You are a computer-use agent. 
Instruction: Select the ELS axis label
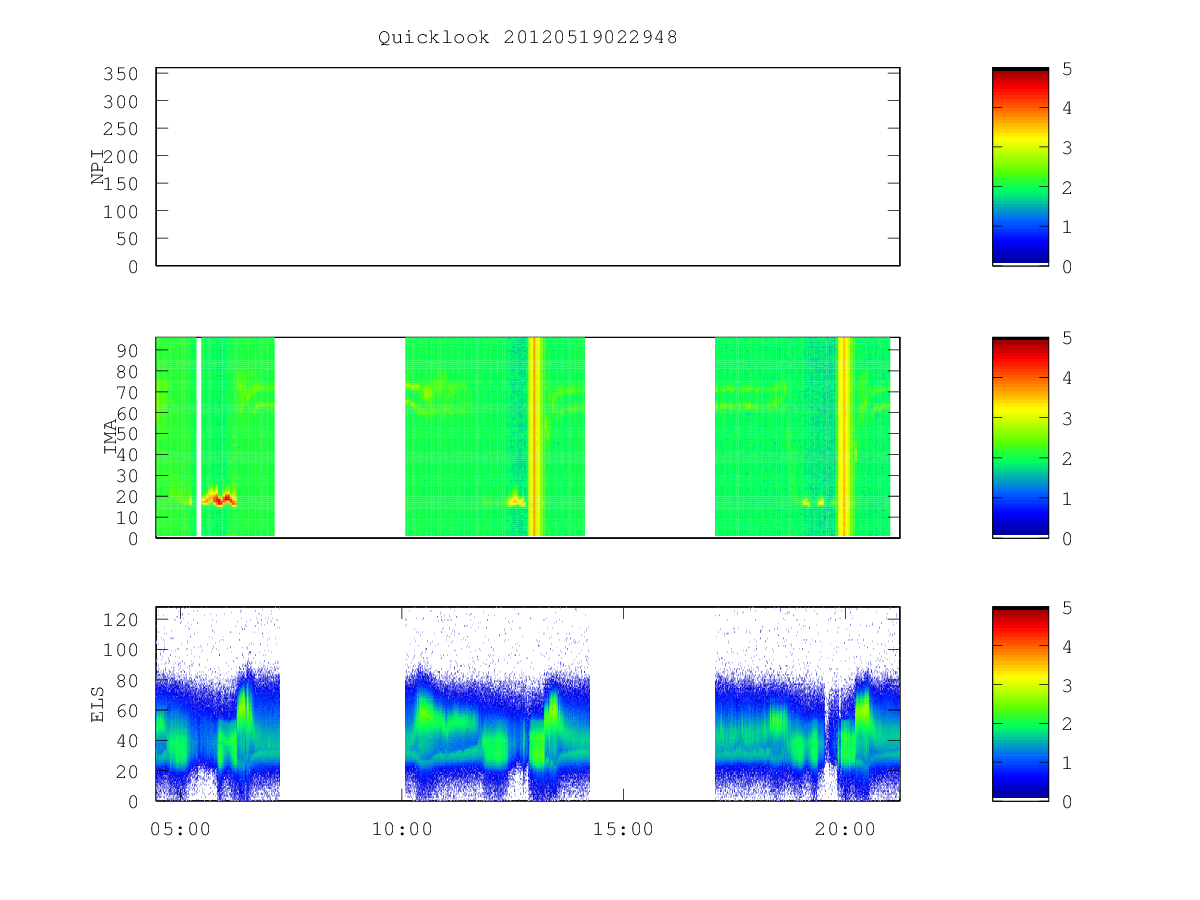coord(98,706)
